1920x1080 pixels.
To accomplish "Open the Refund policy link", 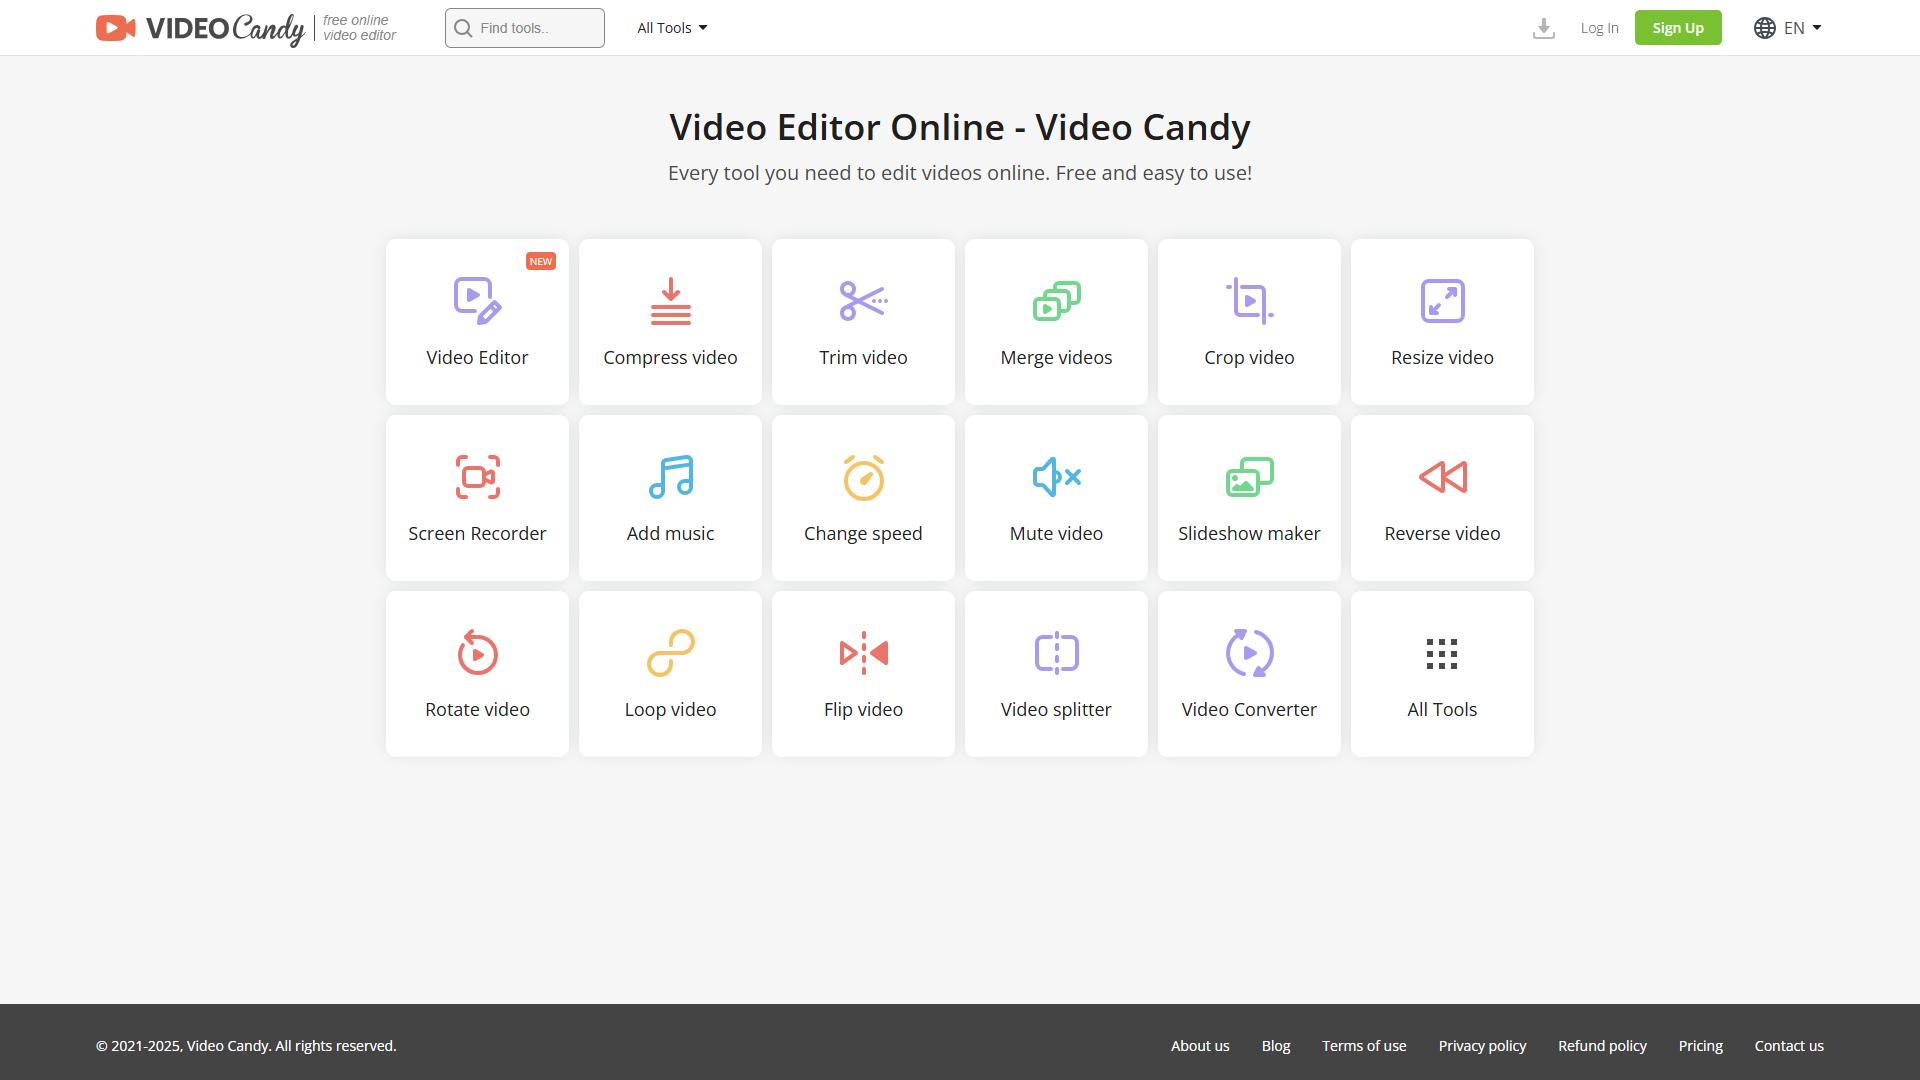I will pyautogui.click(x=1602, y=1046).
